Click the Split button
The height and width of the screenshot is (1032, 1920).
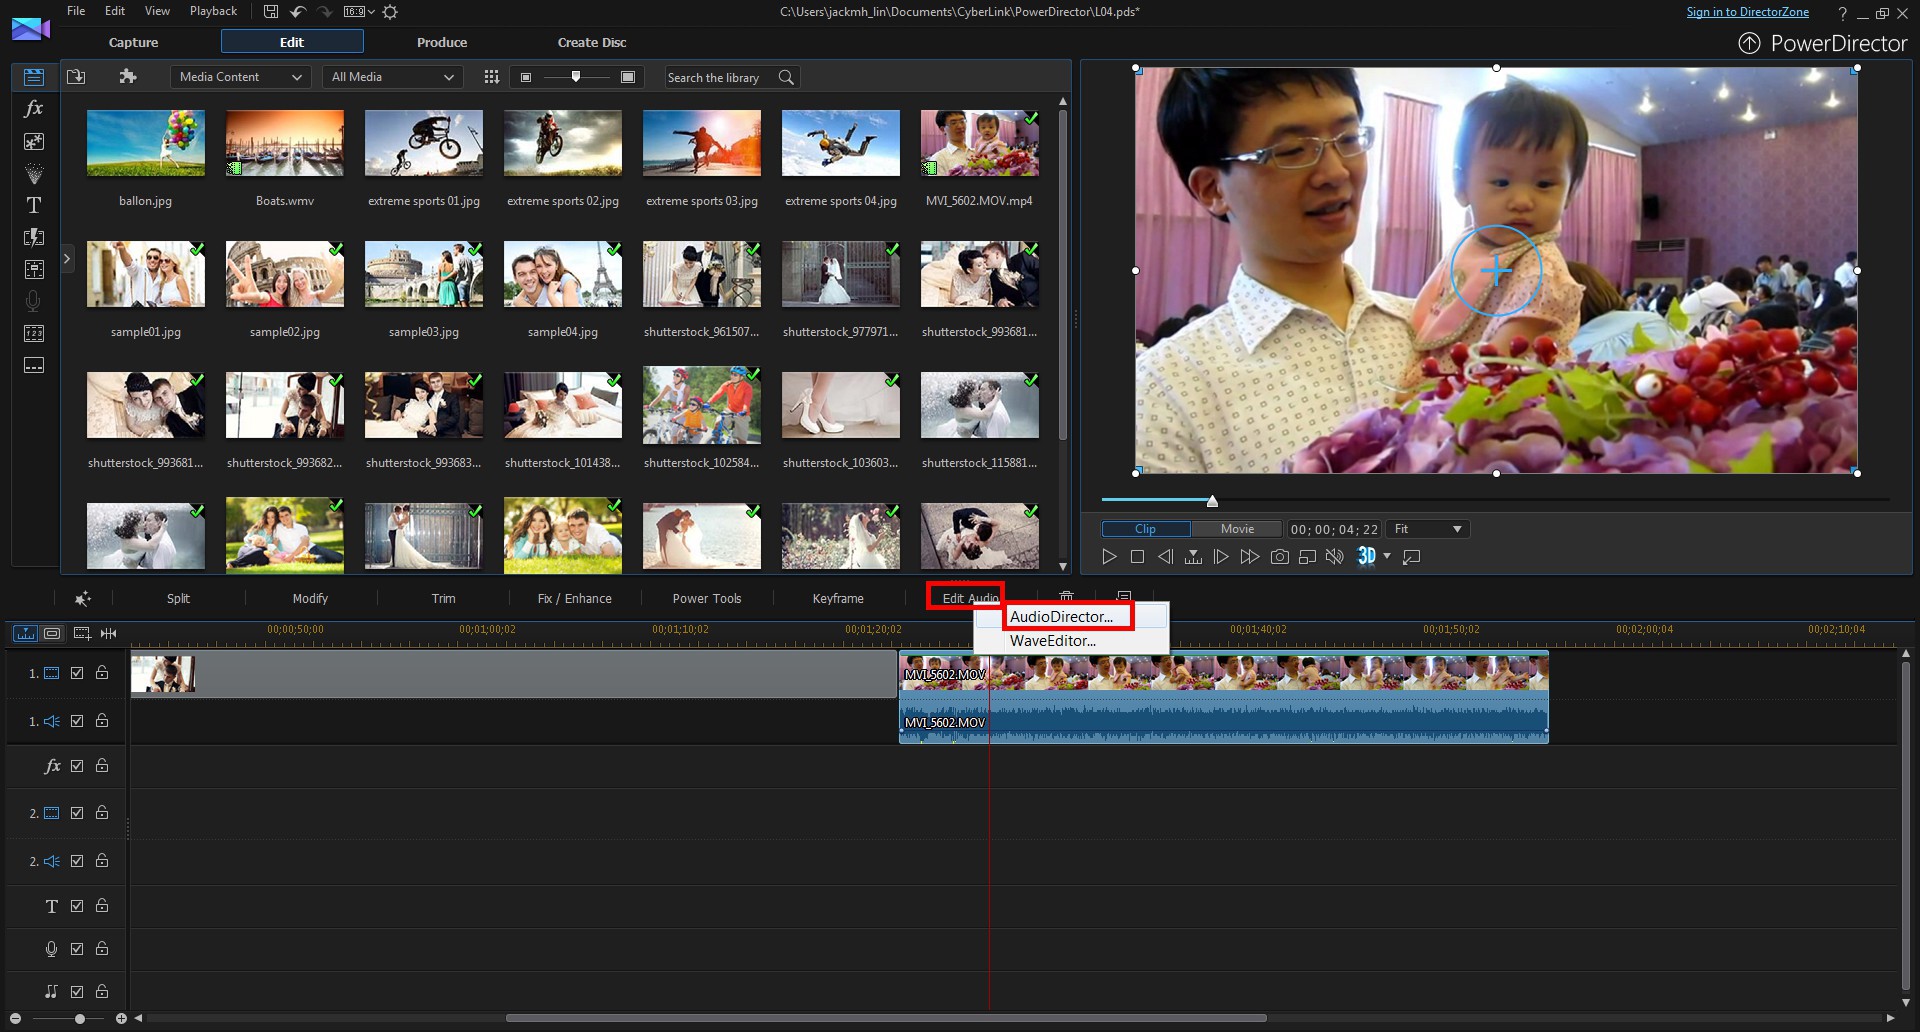178,598
